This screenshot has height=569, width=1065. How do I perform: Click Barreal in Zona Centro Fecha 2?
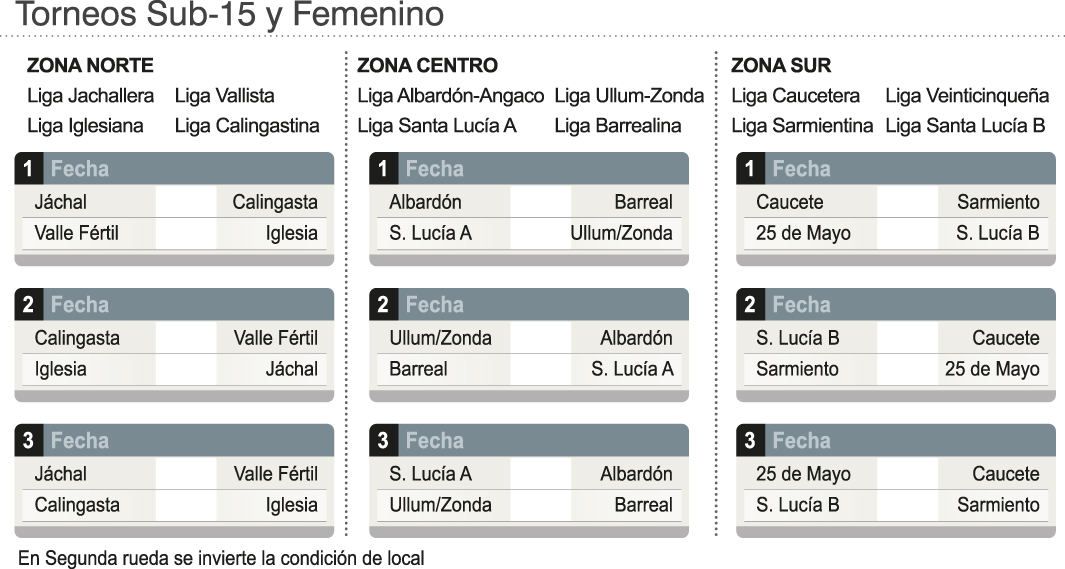pos(418,369)
